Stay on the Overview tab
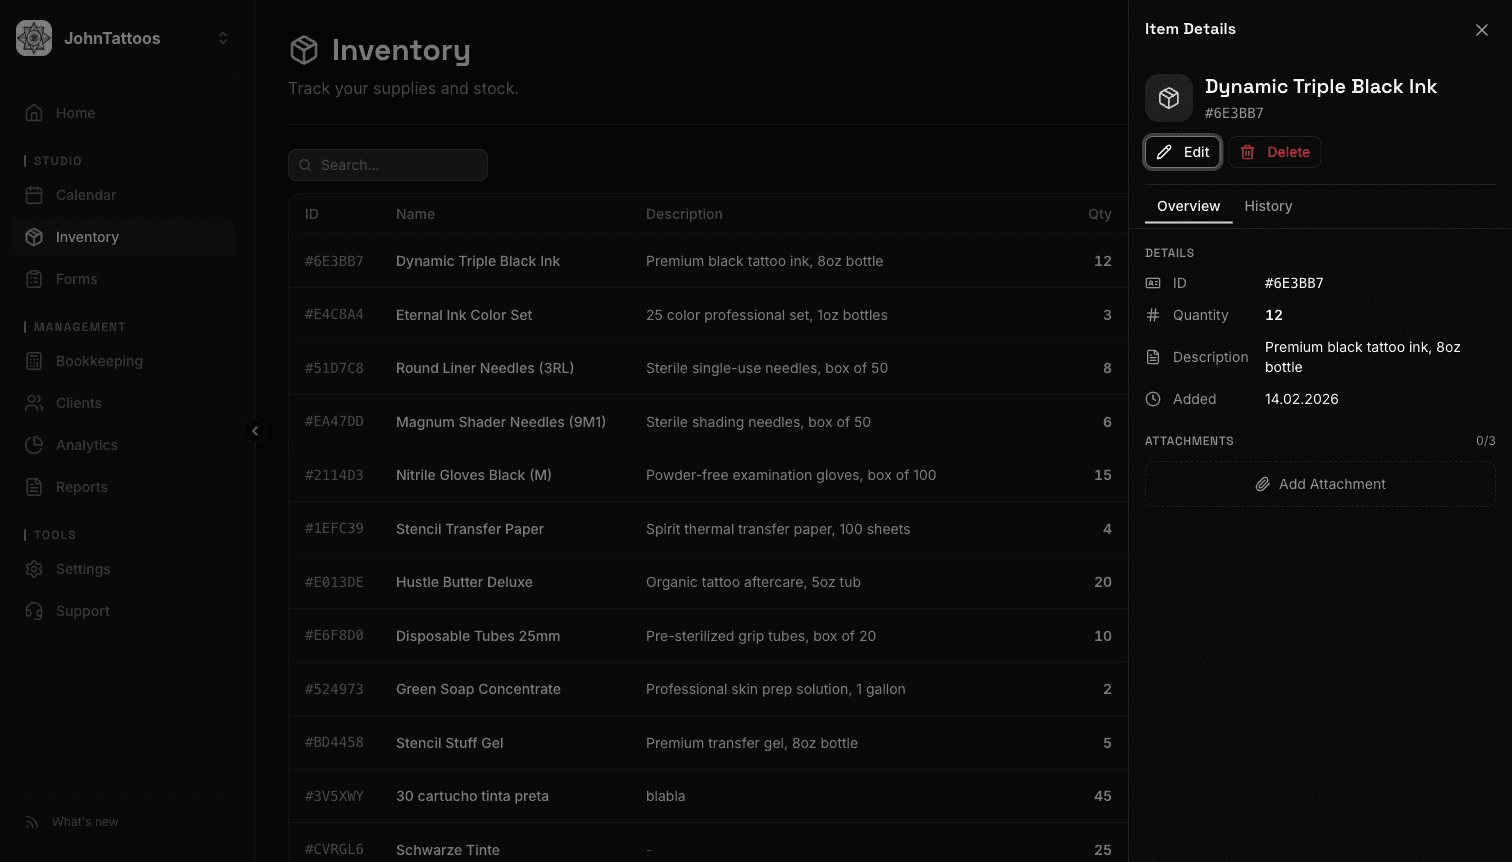The height and width of the screenshot is (862, 1512). [1187, 206]
